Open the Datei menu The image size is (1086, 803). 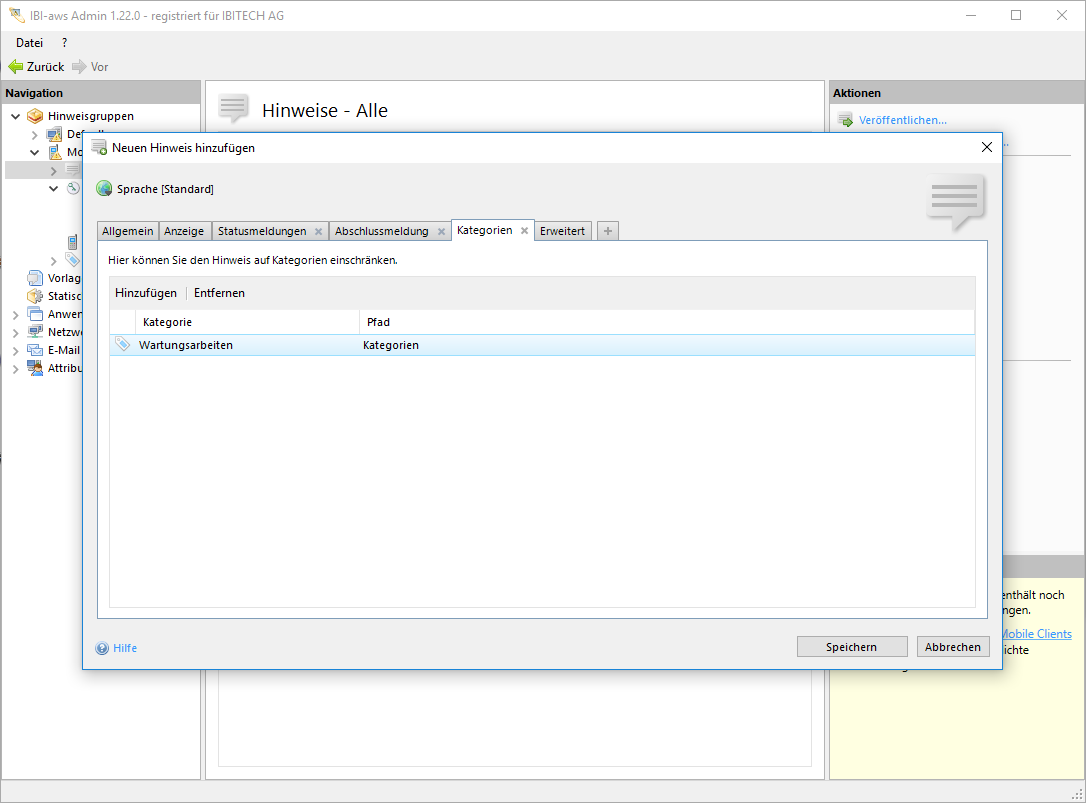tap(29, 43)
